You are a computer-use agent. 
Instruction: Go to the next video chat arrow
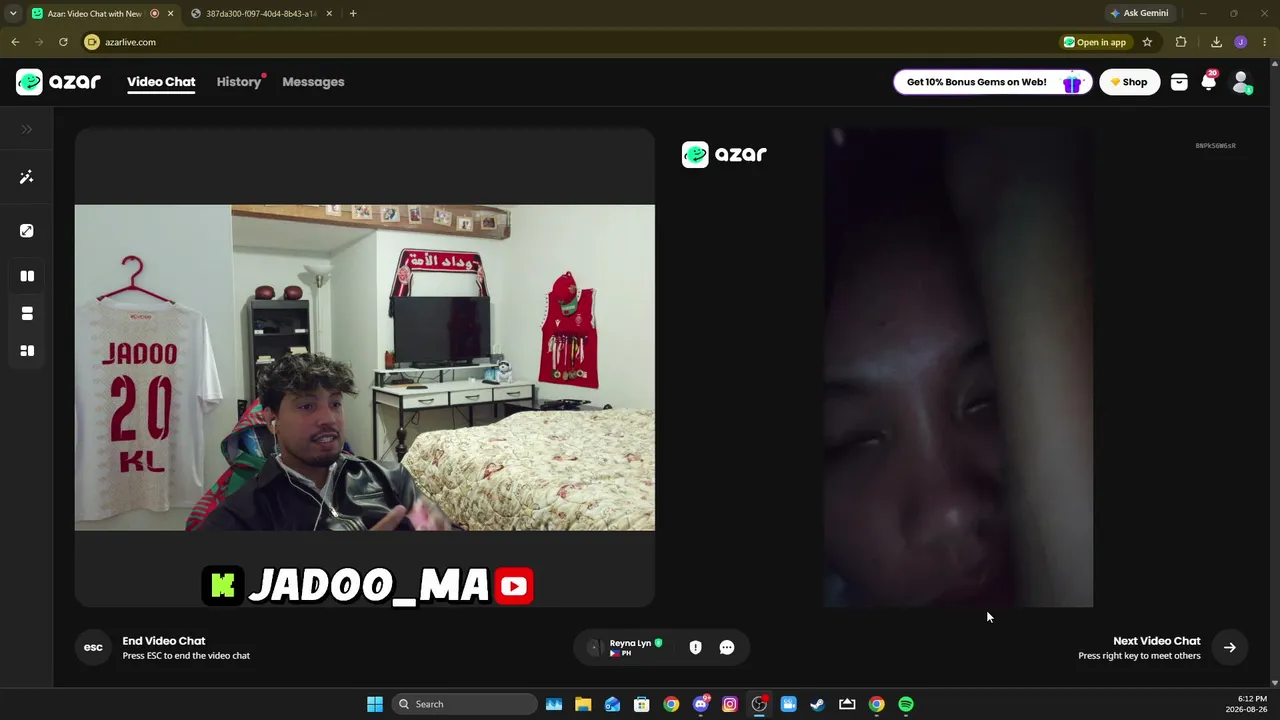pyautogui.click(x=1230, y=647)
